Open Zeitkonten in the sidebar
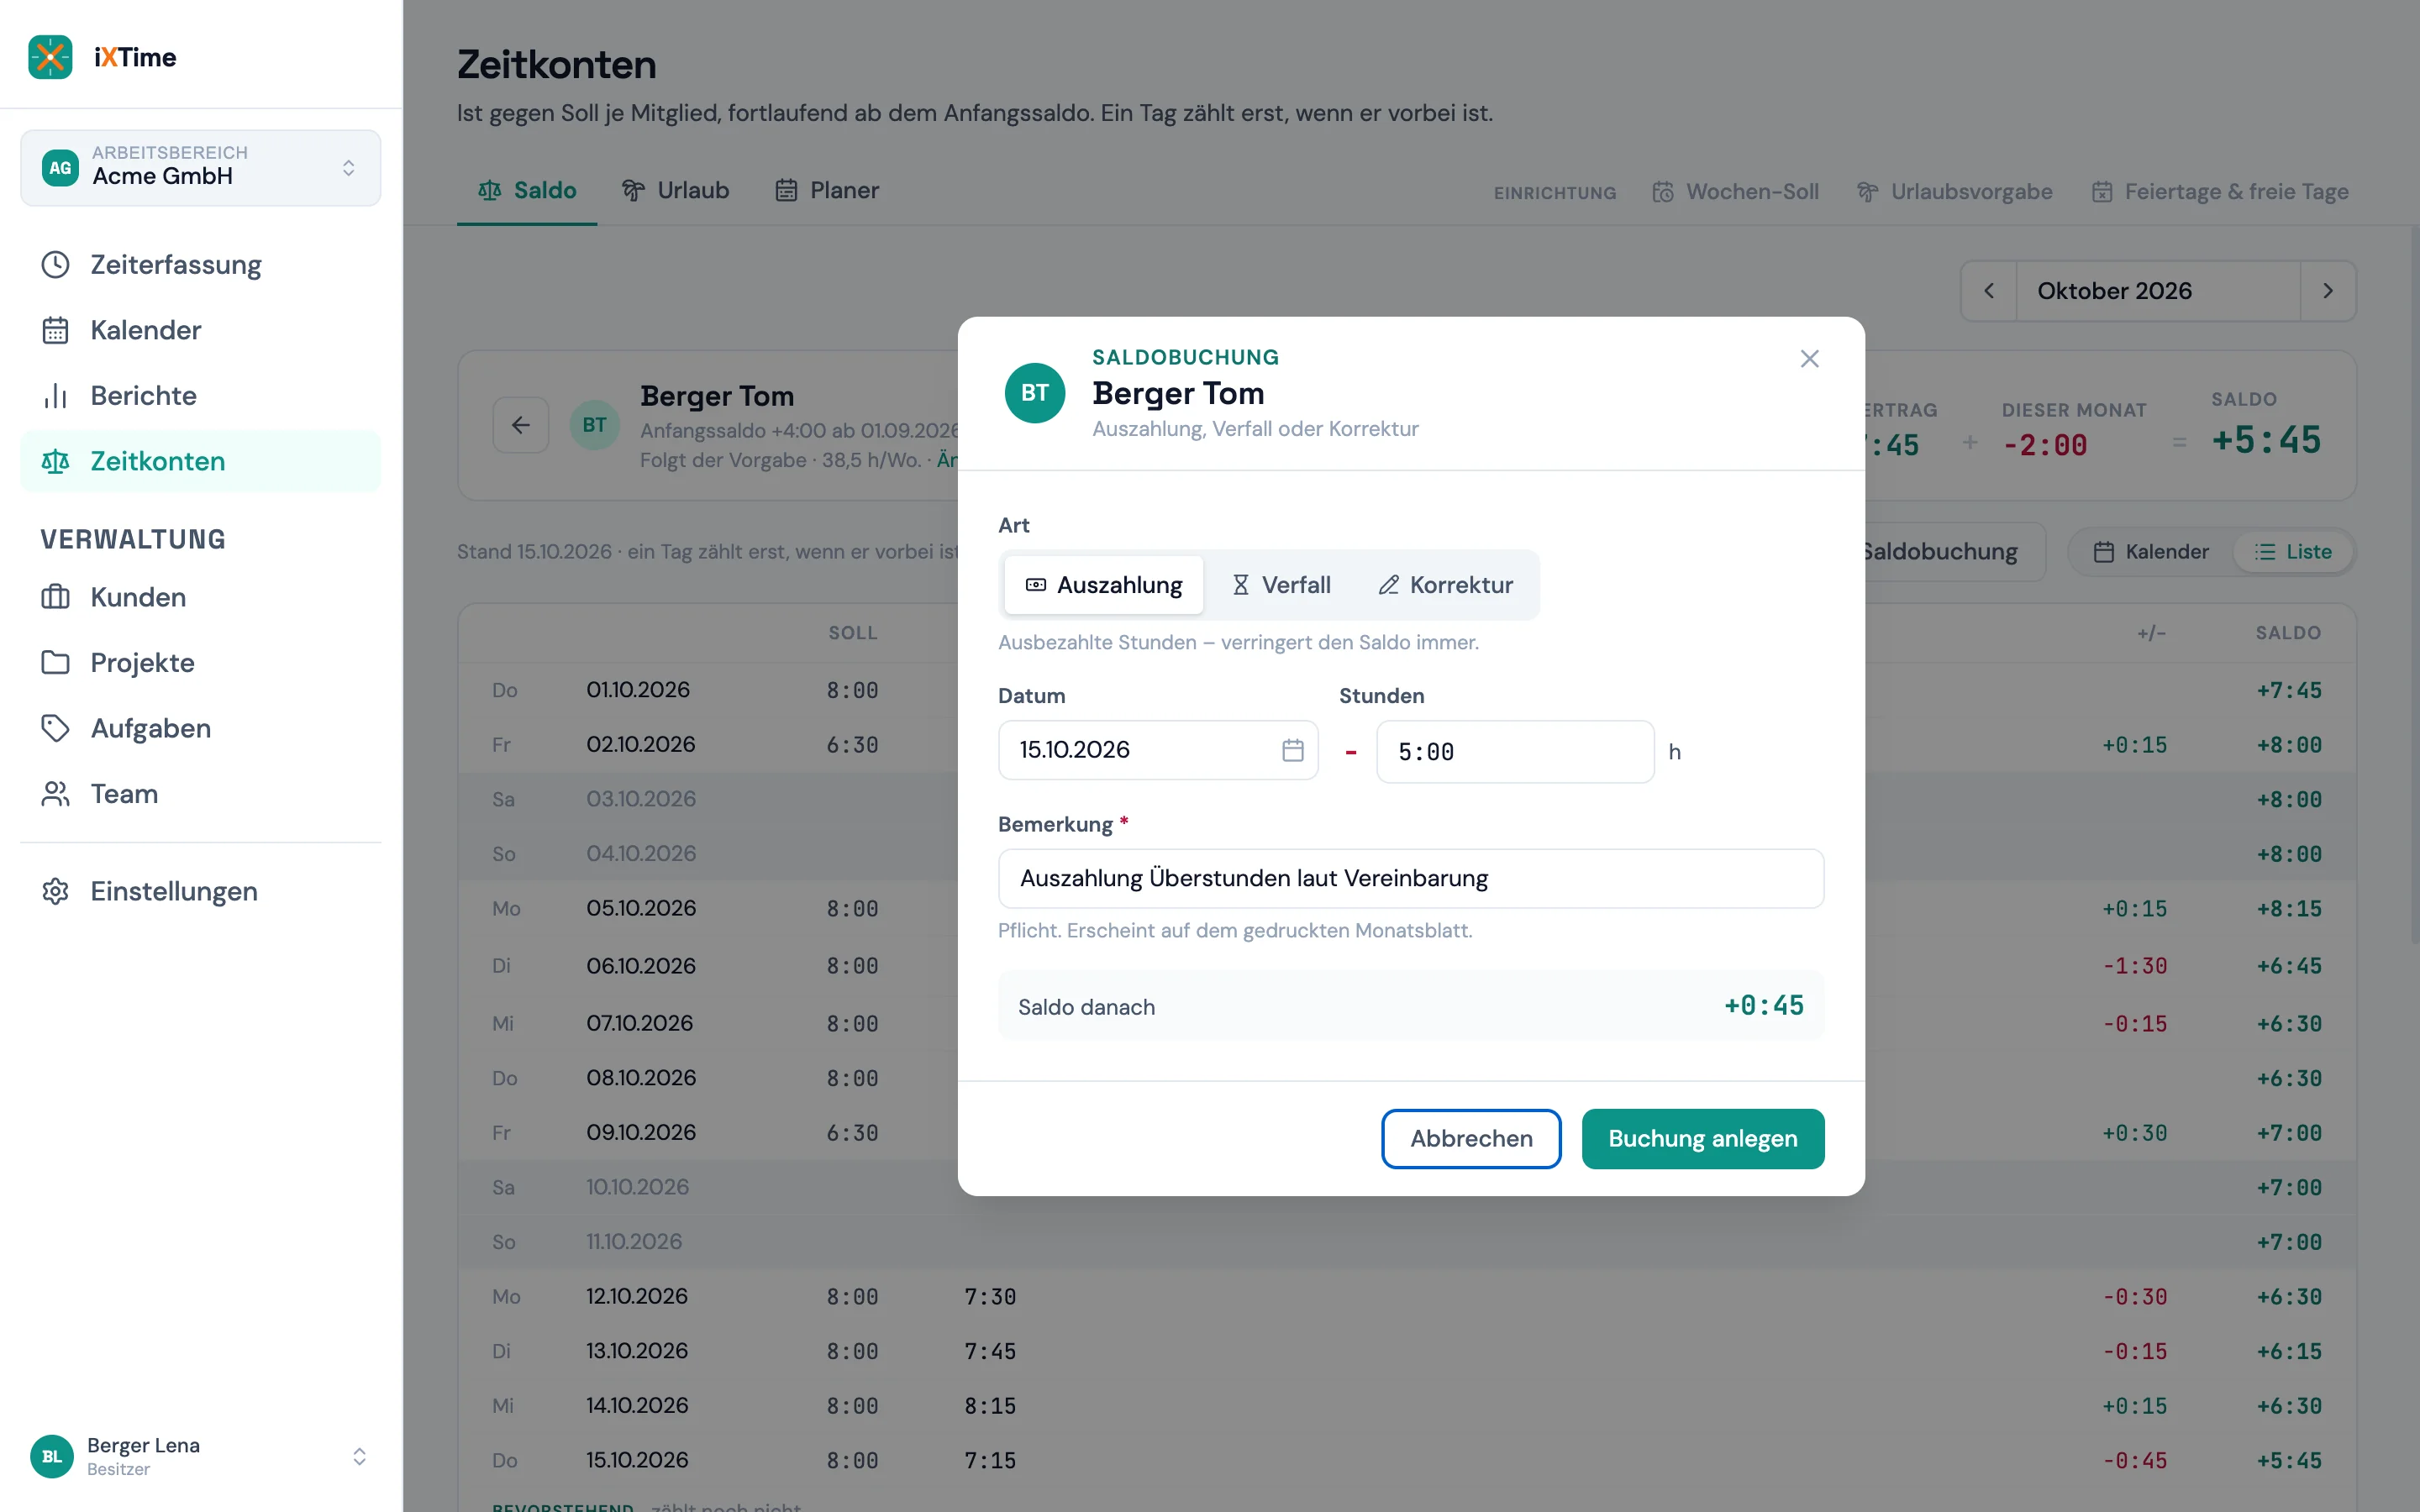 (x=200, y=461)
